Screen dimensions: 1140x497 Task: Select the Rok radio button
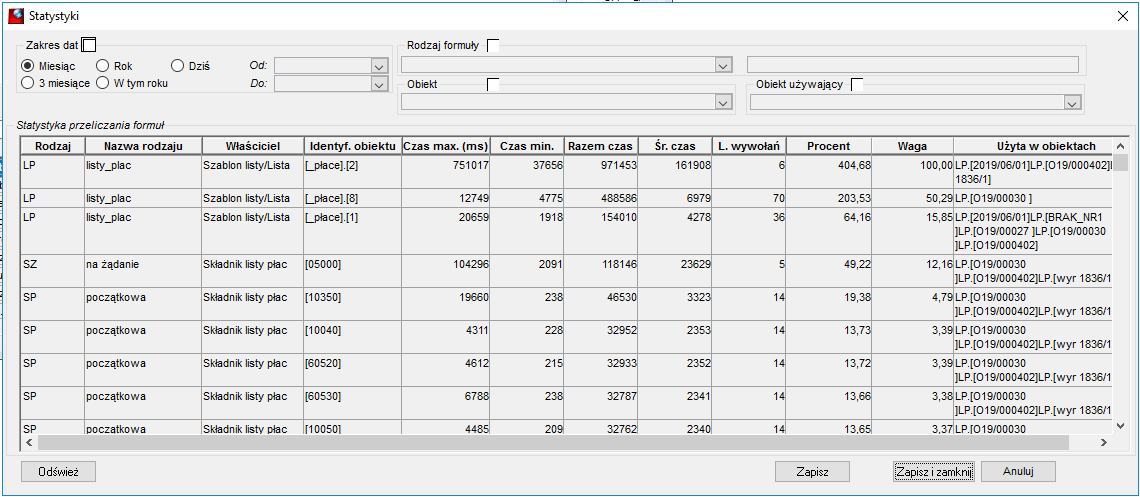pos(114,66)
